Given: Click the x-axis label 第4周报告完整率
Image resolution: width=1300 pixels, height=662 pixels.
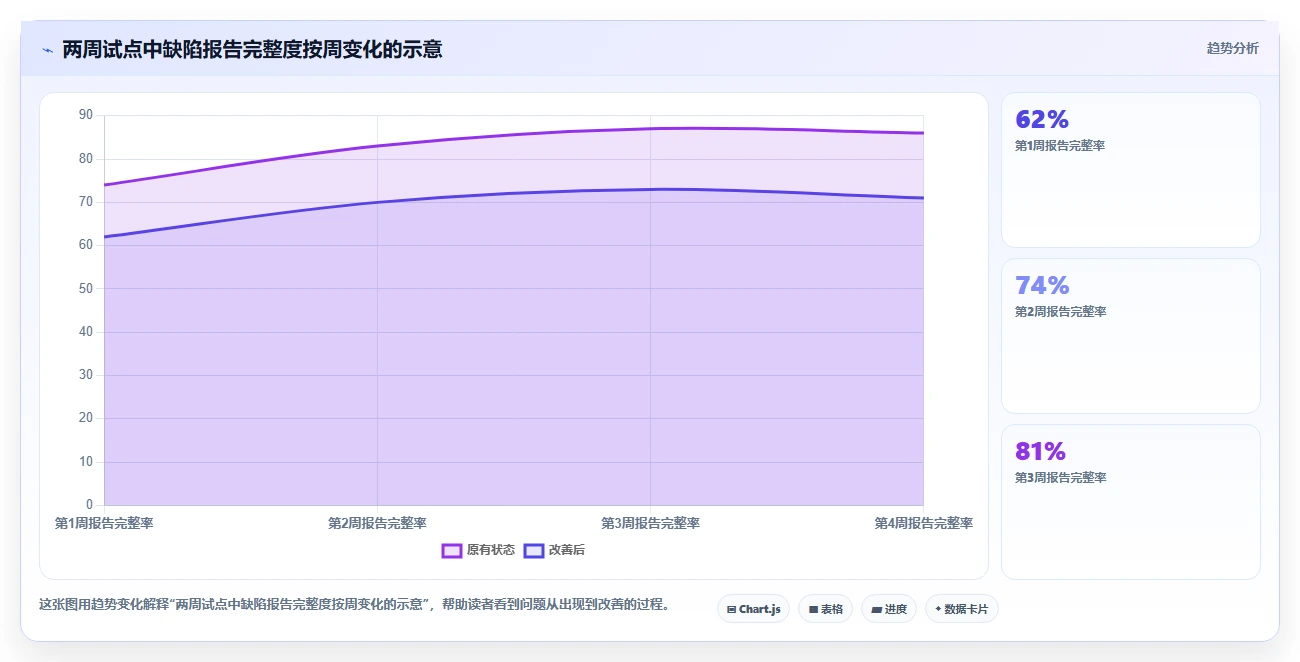Looking at the screenshot, I should tap(923, 523).
